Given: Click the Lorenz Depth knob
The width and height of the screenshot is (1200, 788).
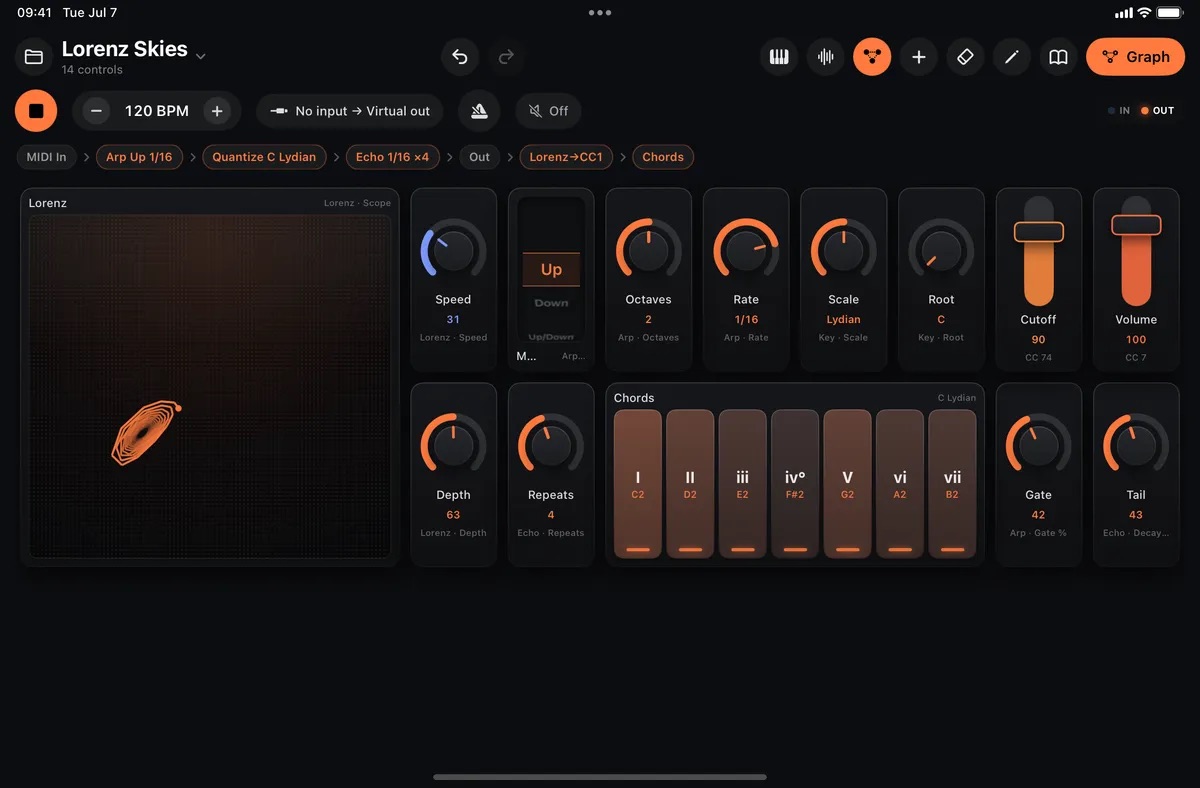Looking at the screenshot, I should pyautogui.click(x=453, y=446).
